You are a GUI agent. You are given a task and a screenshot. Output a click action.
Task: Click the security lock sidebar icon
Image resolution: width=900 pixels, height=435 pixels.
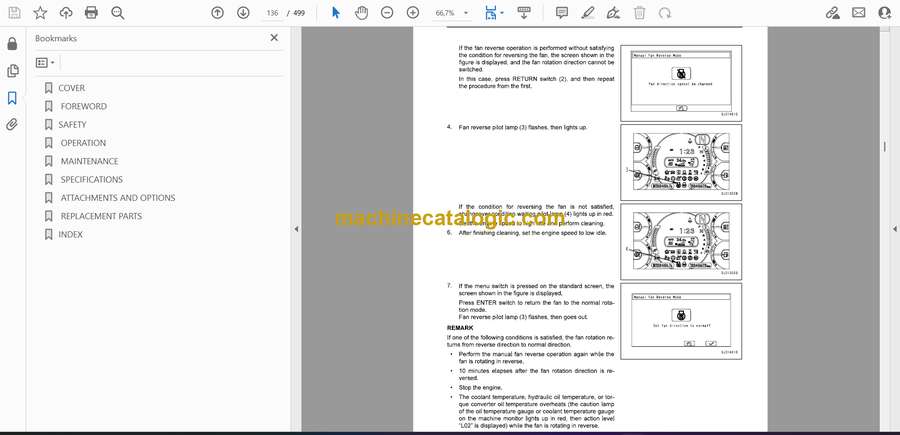coord(12,44)
